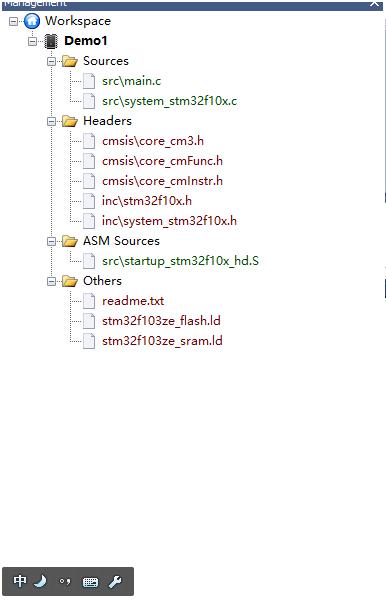386x608 pixels.
Task: Click file icon beside src\system_stm32f10x.c
Action: [x=89, y=101]
